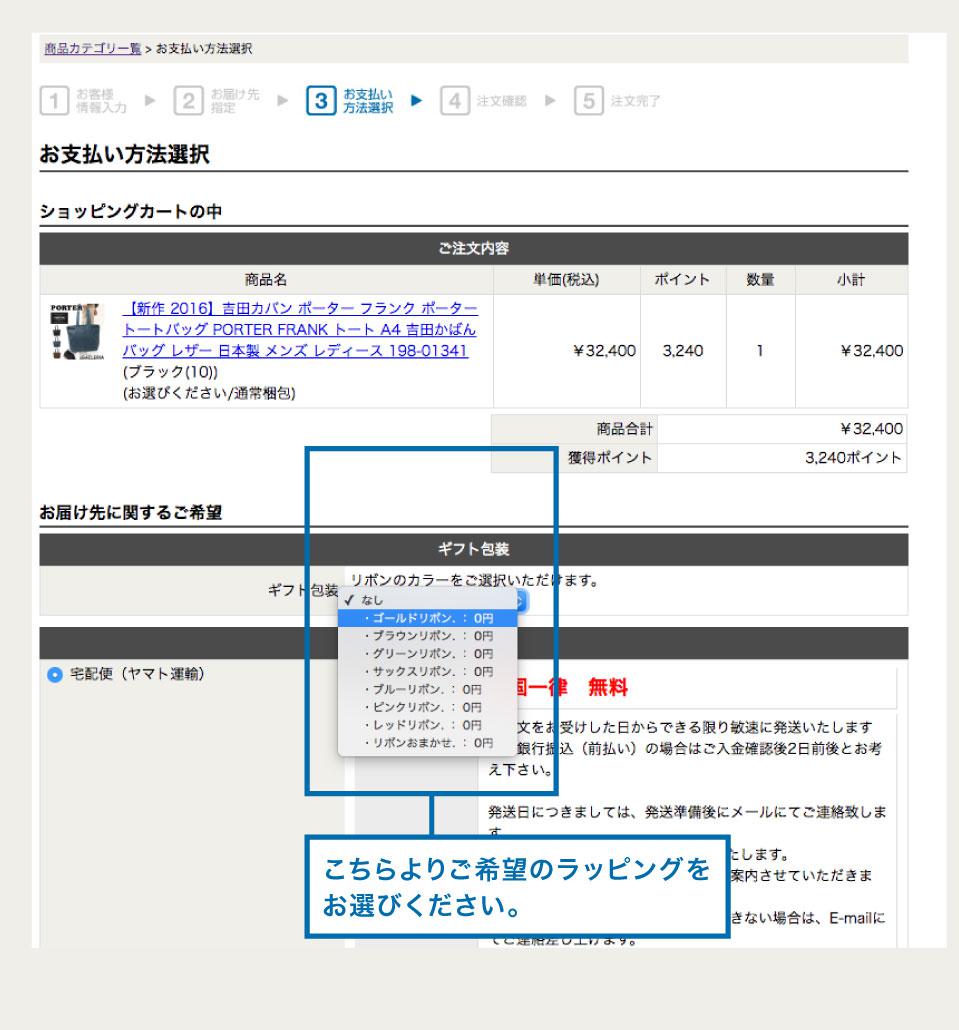The height and width of the screenshot is (1030, 959).
Task: Choose ブルーリボン option in the dropdown
Action: (x=428, y=689)
